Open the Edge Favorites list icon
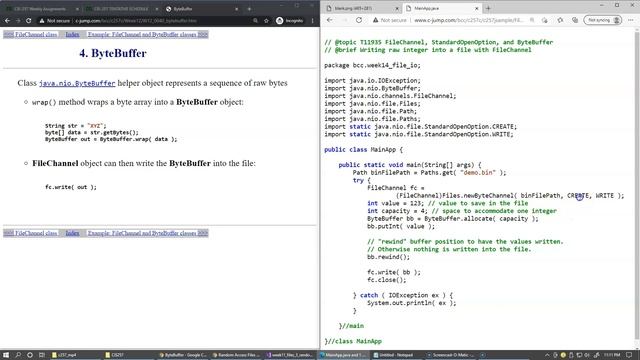640x360 pixels. [x=560, y=20]
